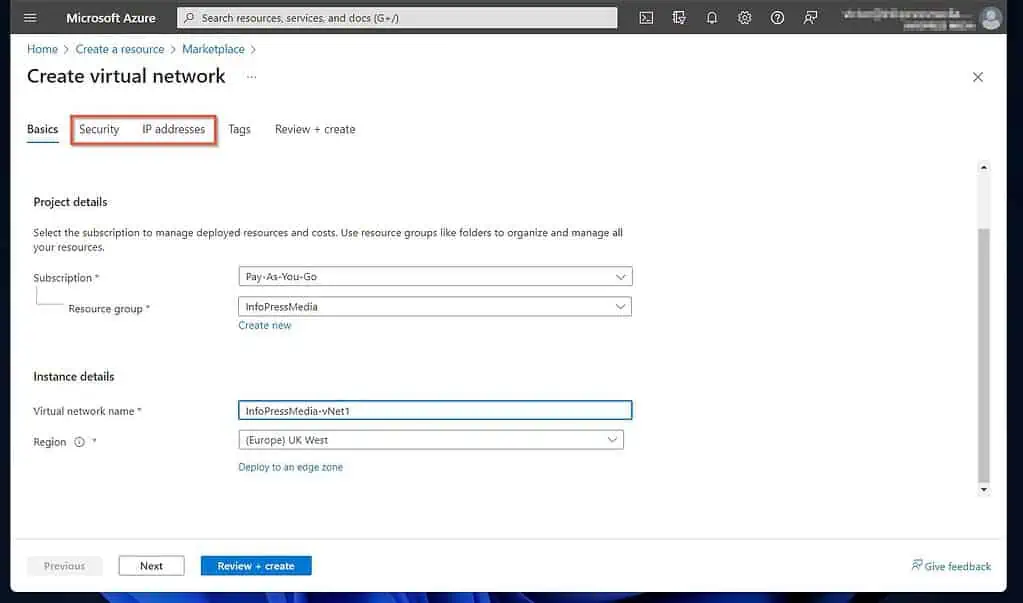Click the Virtual network name input field
Viewport: 1023px width, 603px height.
point(434,409)
